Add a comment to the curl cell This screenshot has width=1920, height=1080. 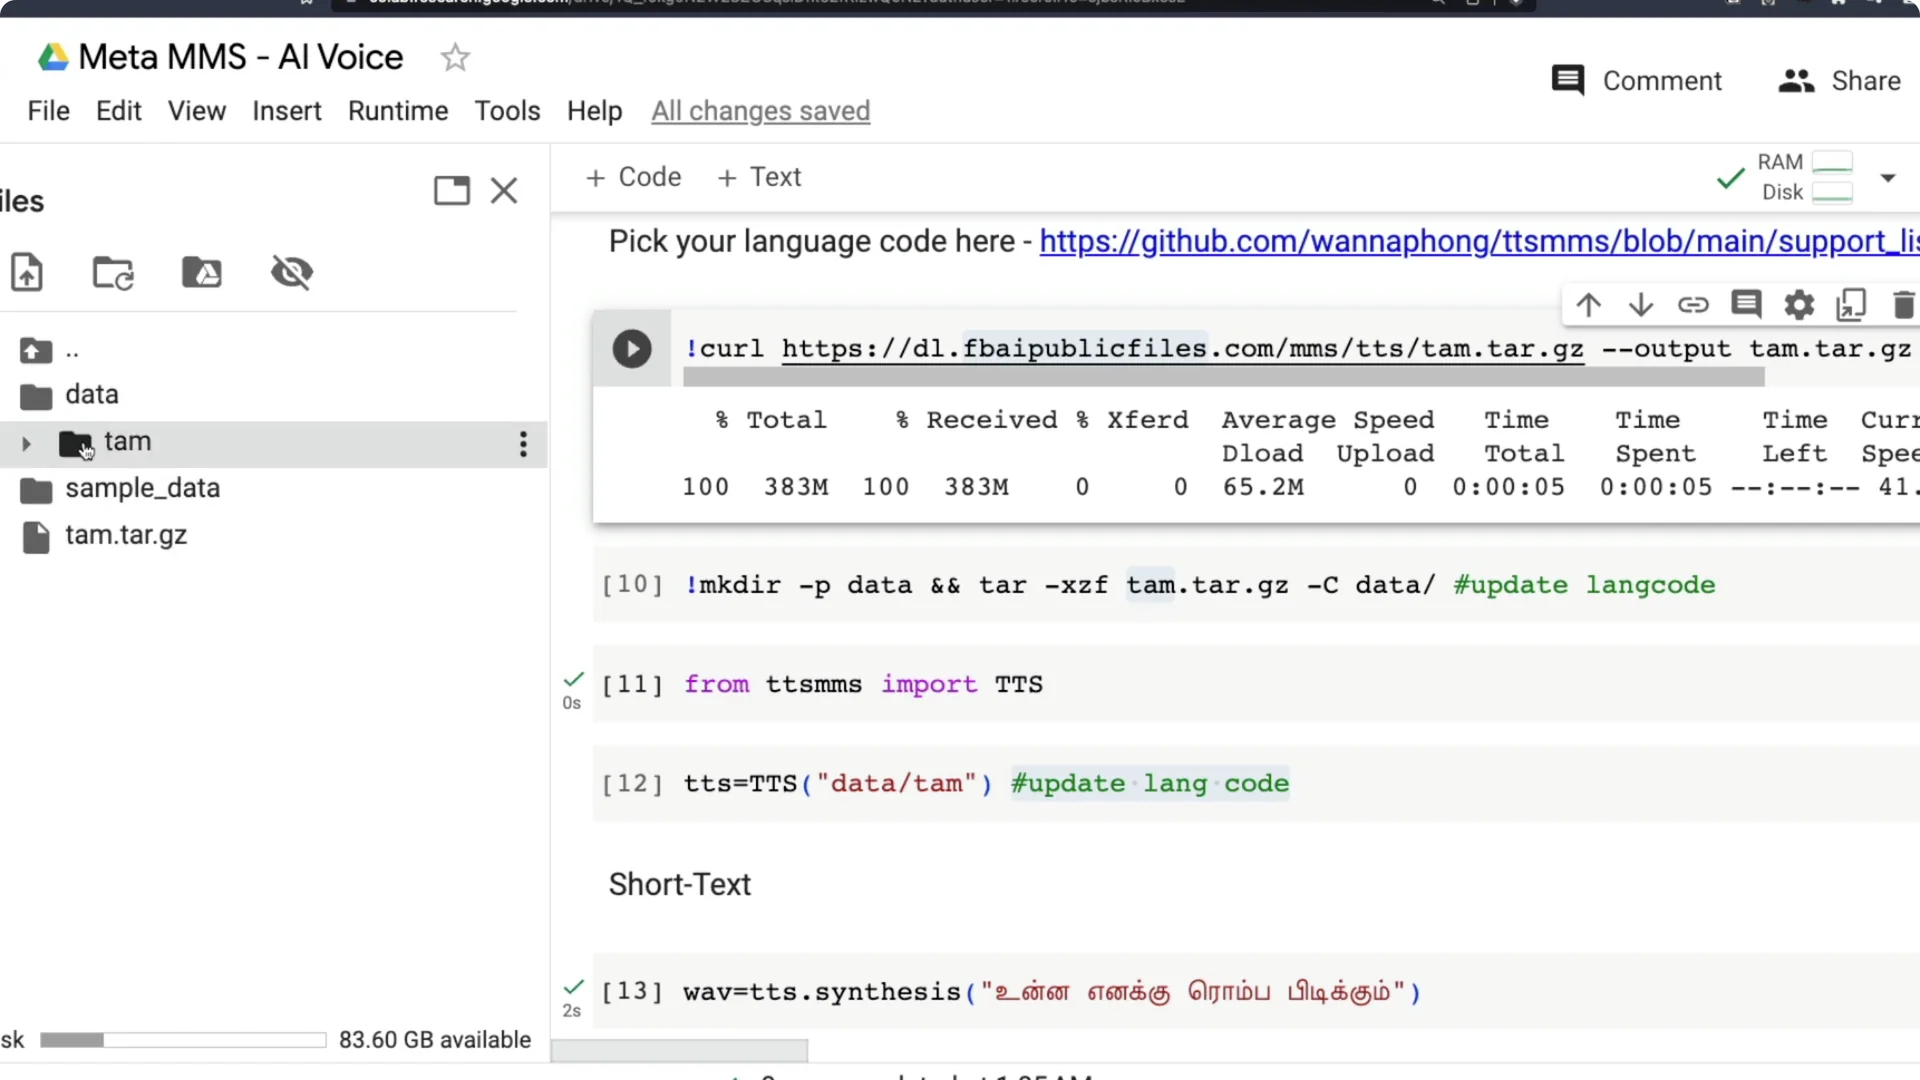click(1747, 305)
